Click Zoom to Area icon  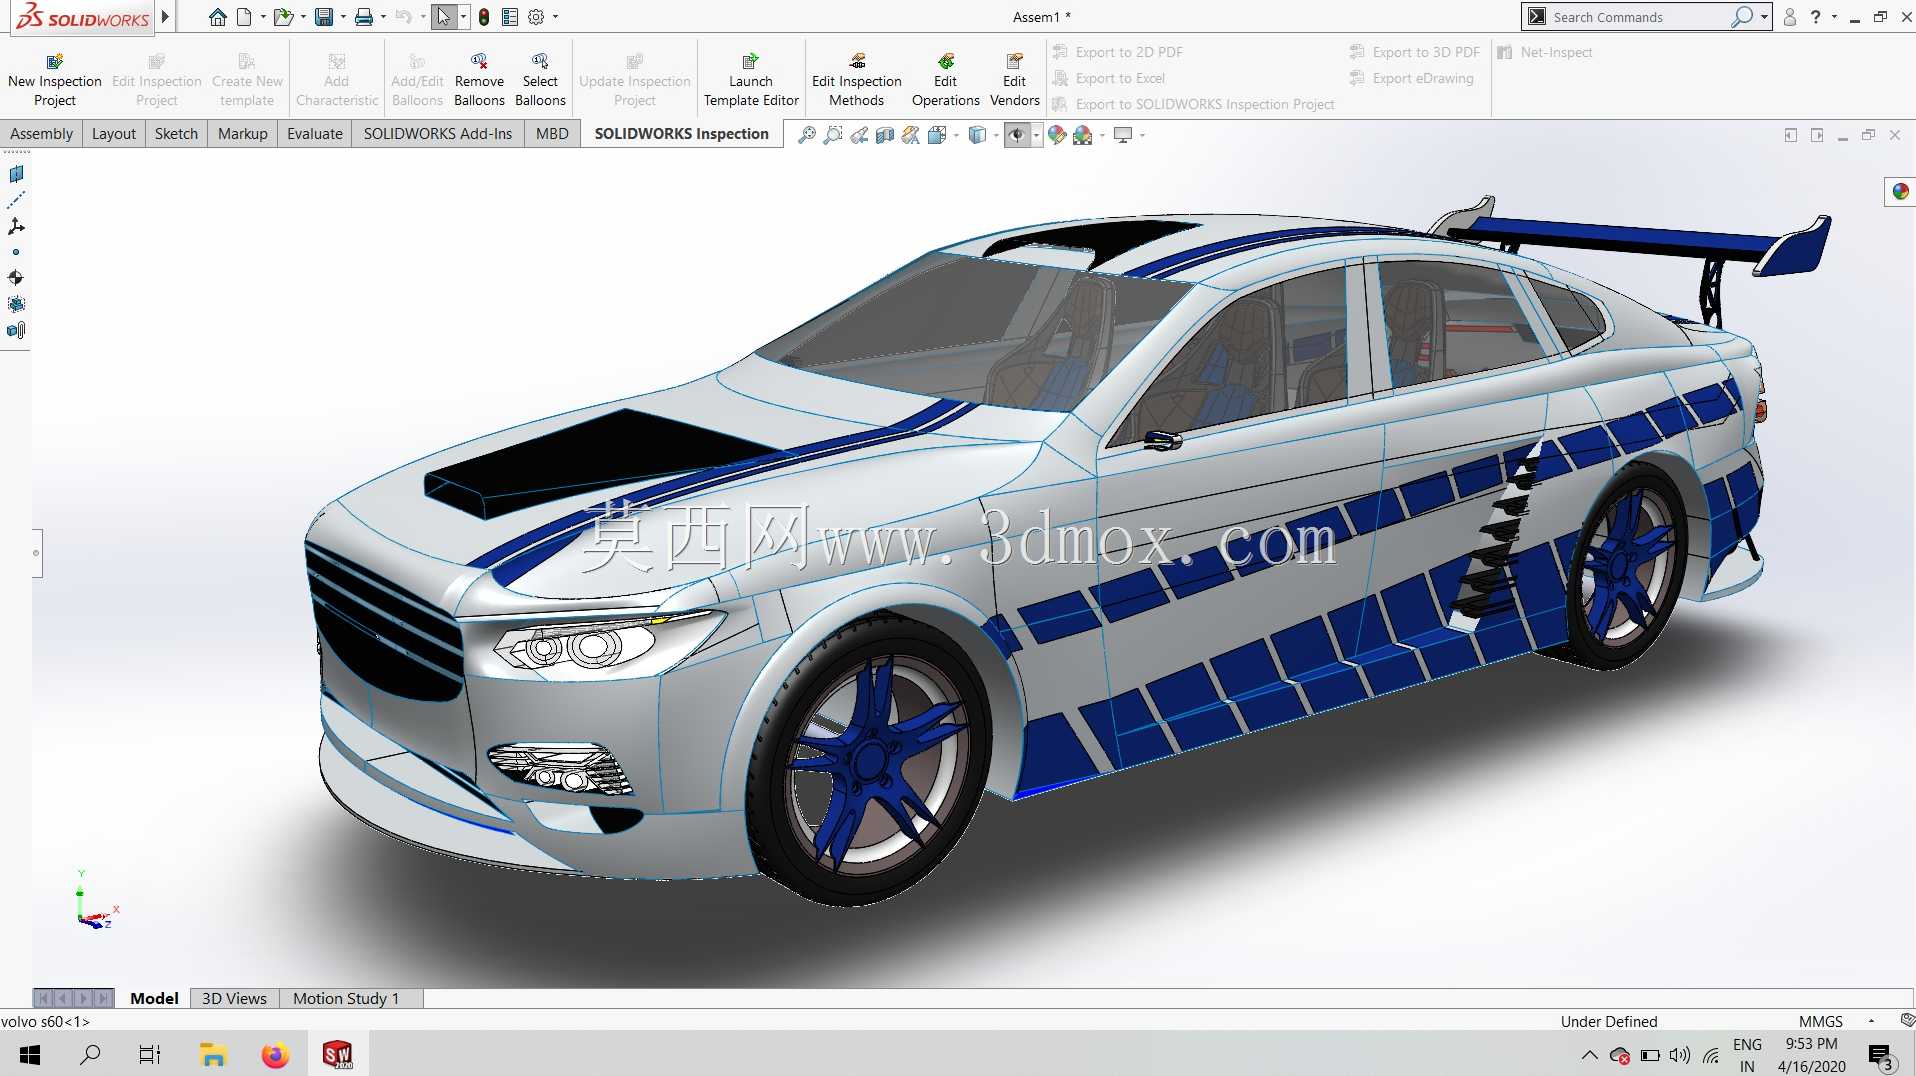833,135
